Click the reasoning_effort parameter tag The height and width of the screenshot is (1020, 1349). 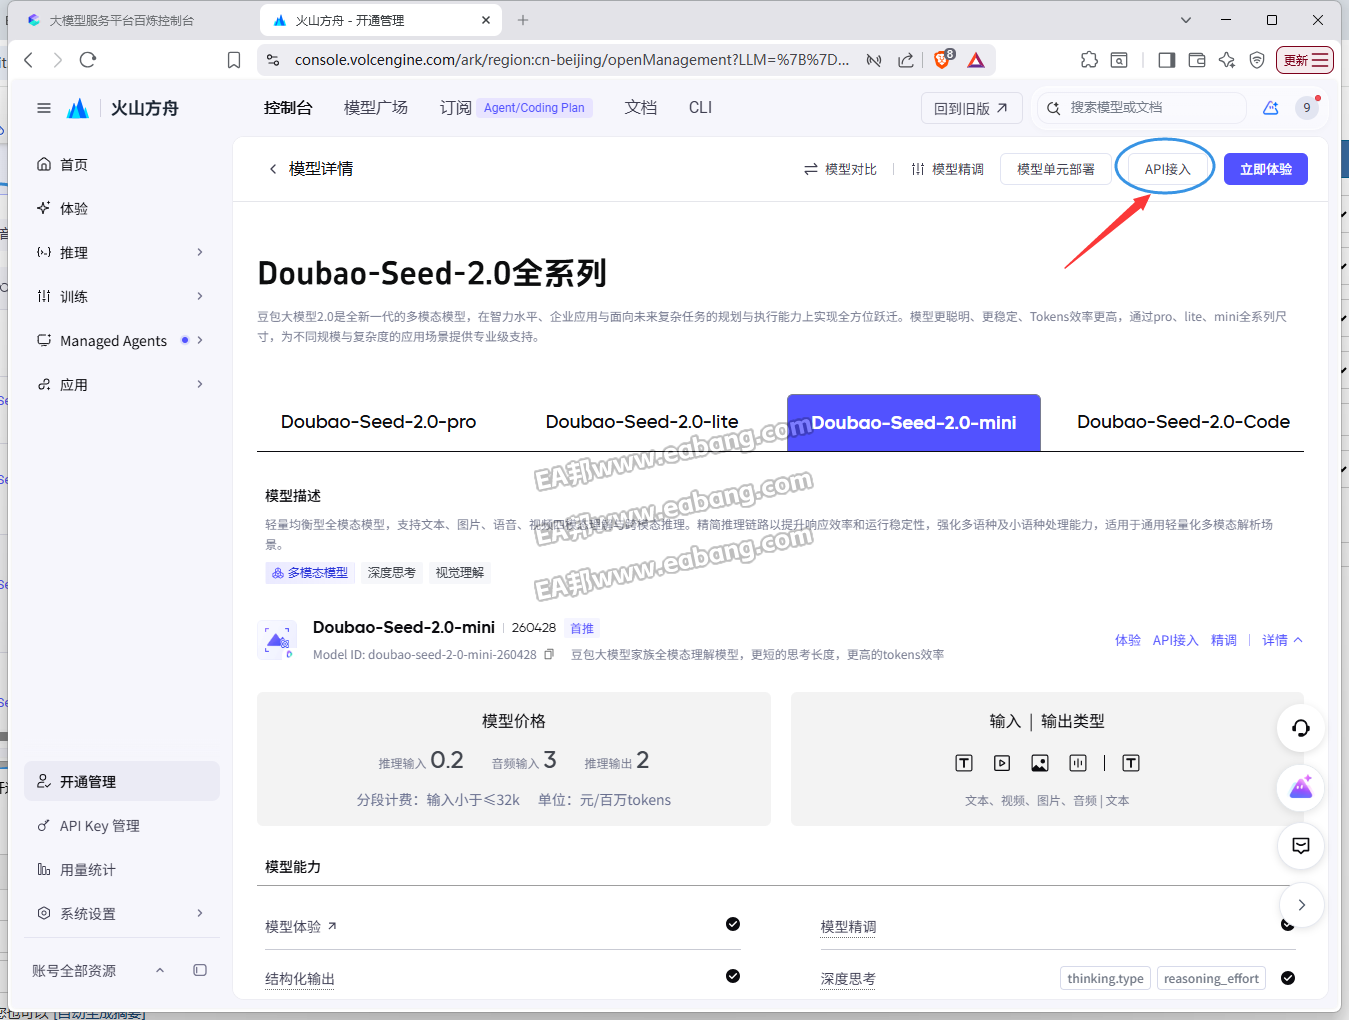(x=1211, y=978)
